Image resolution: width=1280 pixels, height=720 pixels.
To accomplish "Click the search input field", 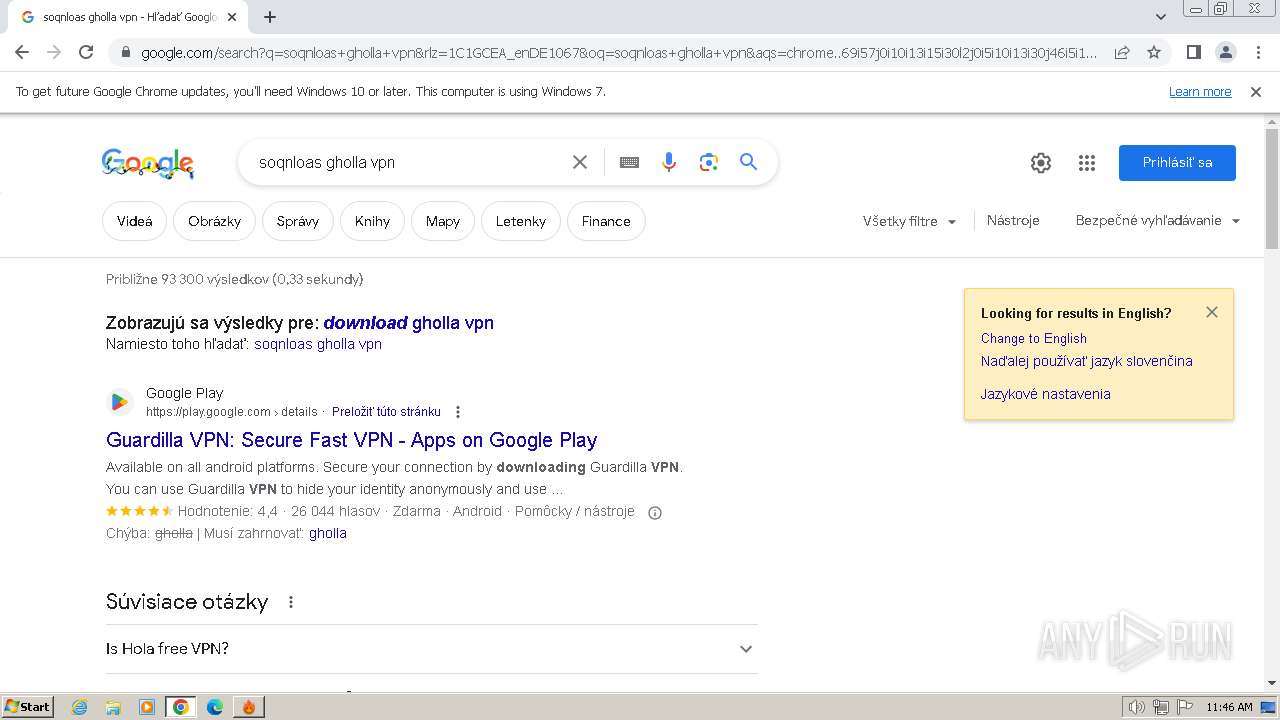I will [x=410, y=162].
